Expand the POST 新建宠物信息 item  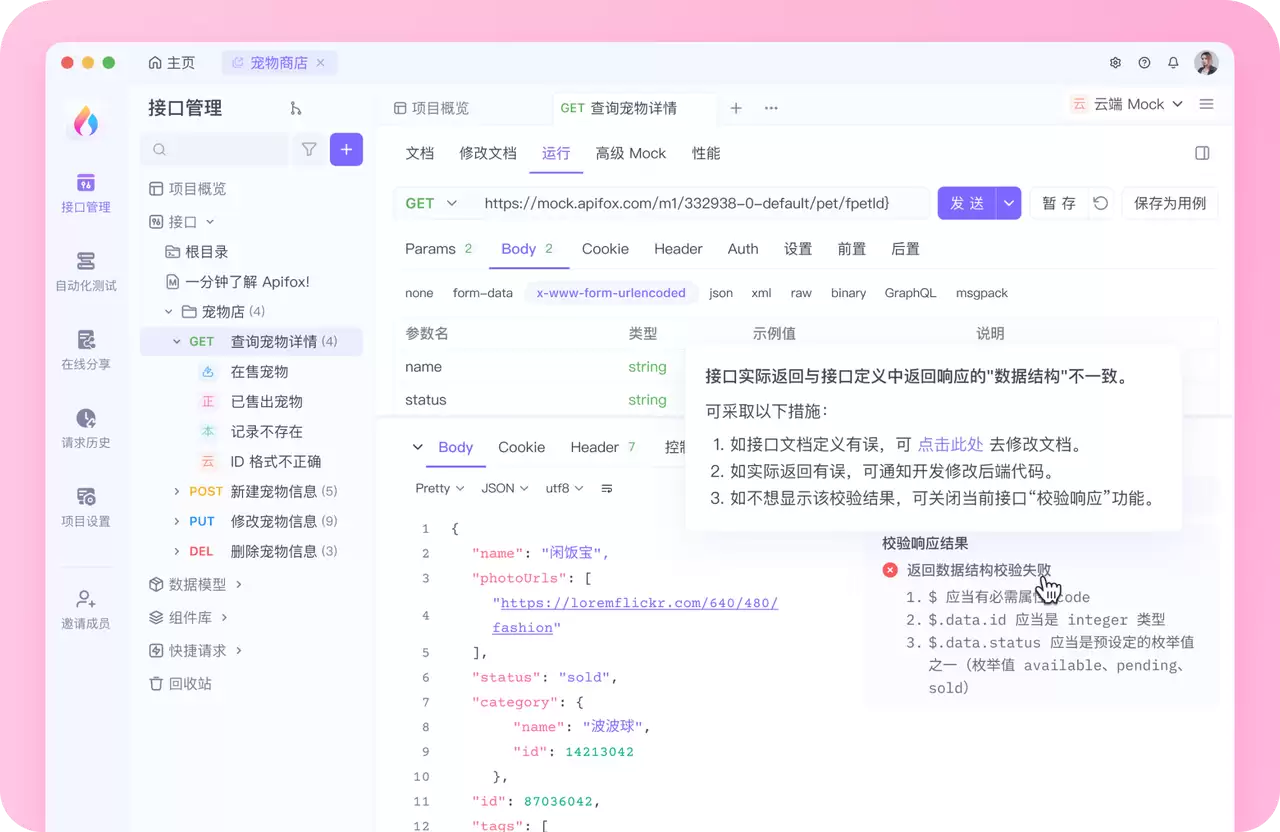coord(177,491)
